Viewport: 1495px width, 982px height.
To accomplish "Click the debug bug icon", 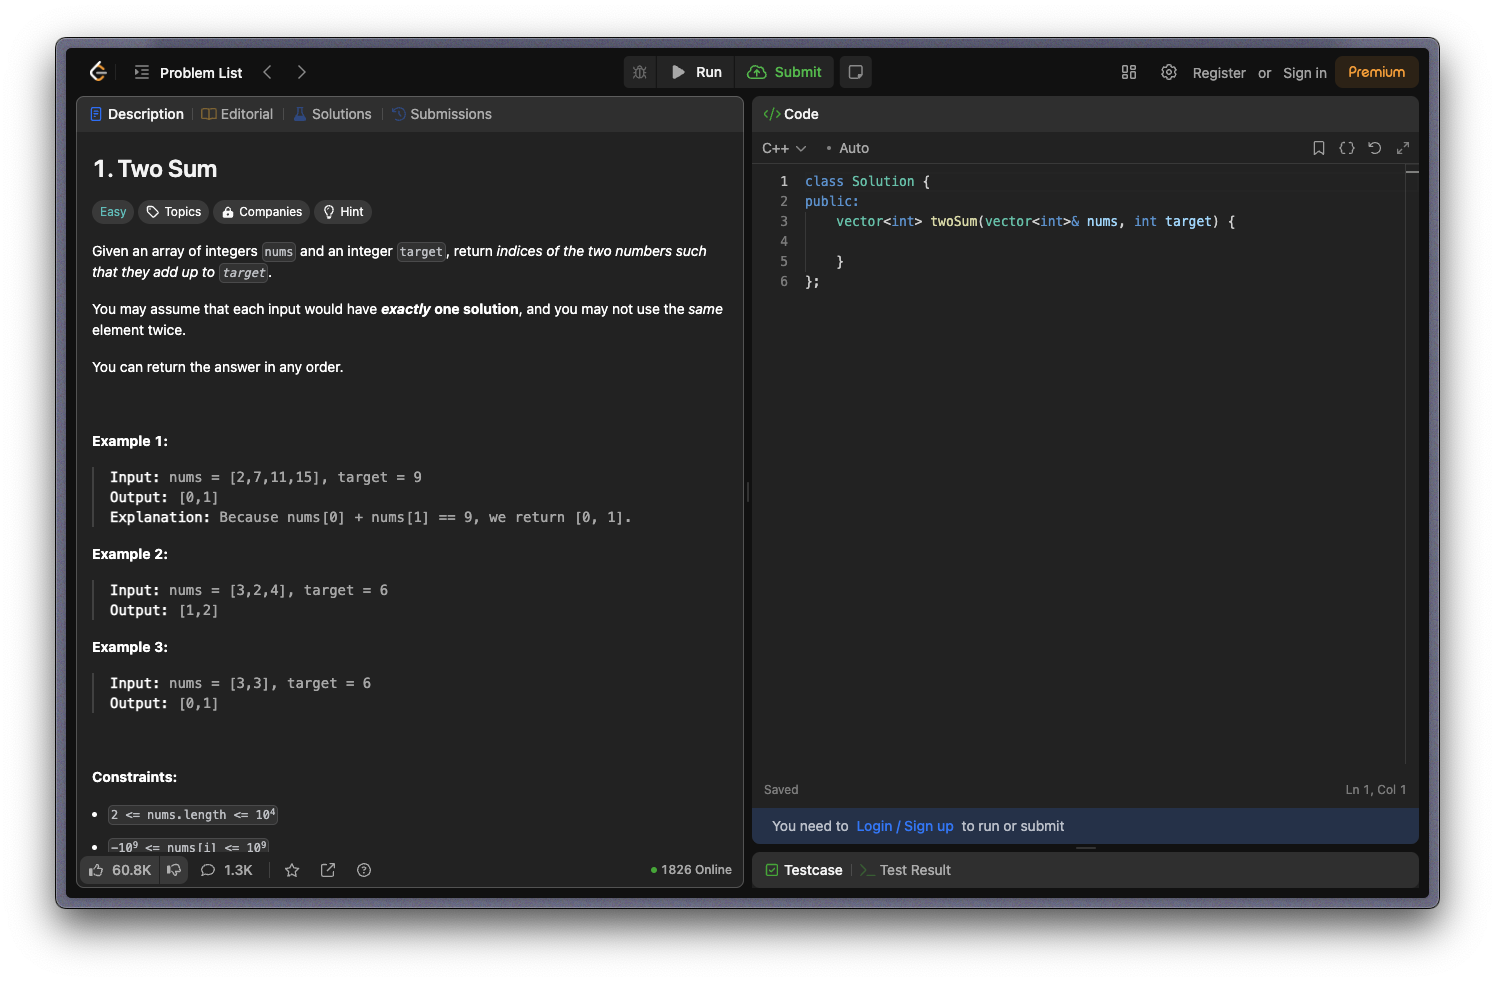I will (640, 72).
